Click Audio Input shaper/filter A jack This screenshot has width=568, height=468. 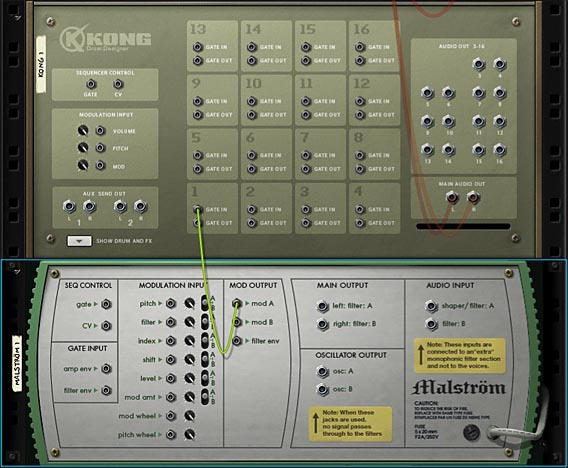click(431, 306)
